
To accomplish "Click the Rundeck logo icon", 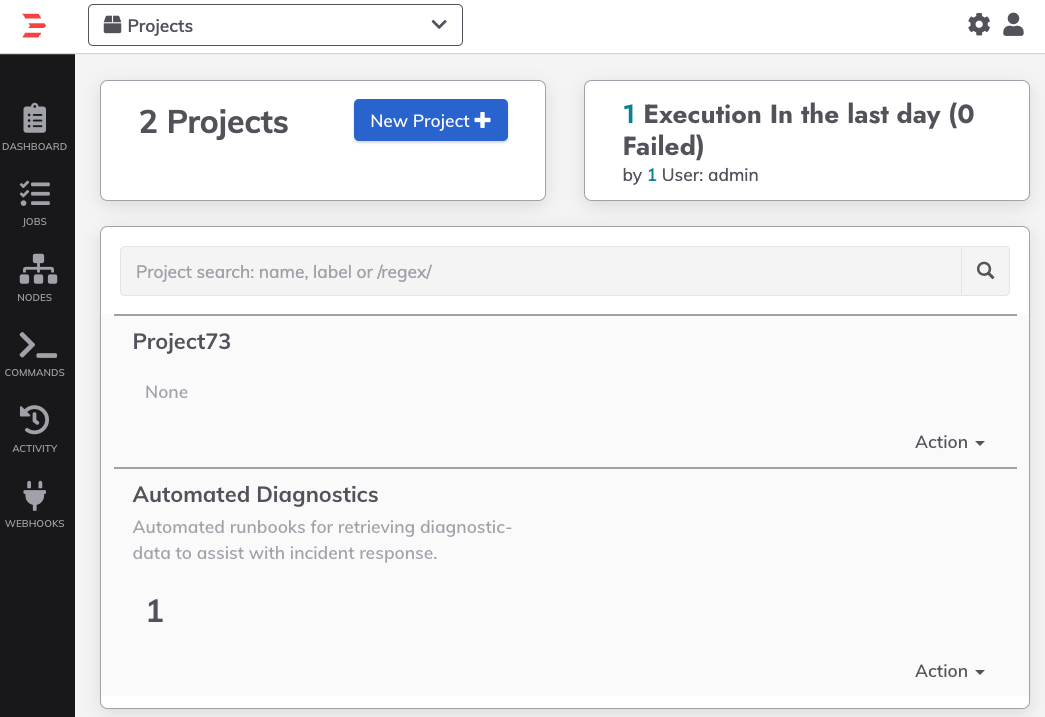I will click(34, 25).
